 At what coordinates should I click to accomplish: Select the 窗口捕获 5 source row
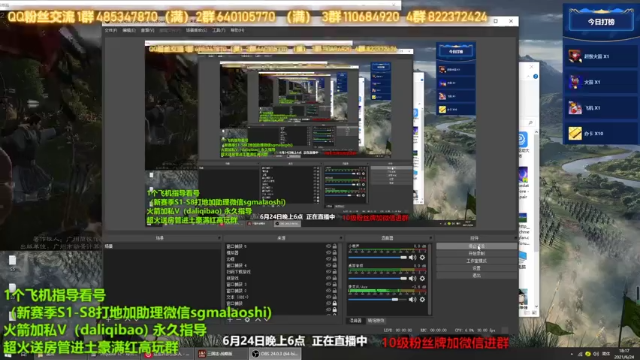tap(282, 246)
